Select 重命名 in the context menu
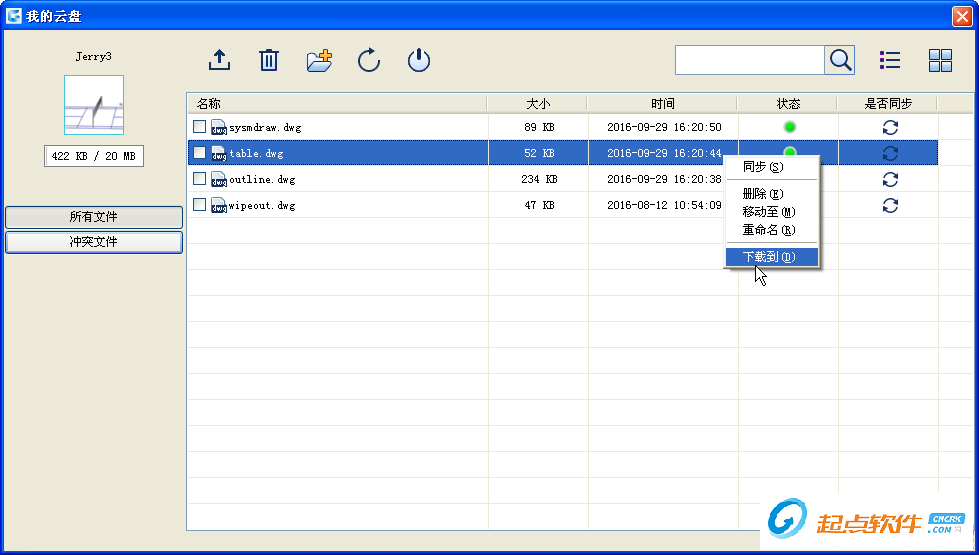The height and width of the screenshot is (555, 979). 768,230
